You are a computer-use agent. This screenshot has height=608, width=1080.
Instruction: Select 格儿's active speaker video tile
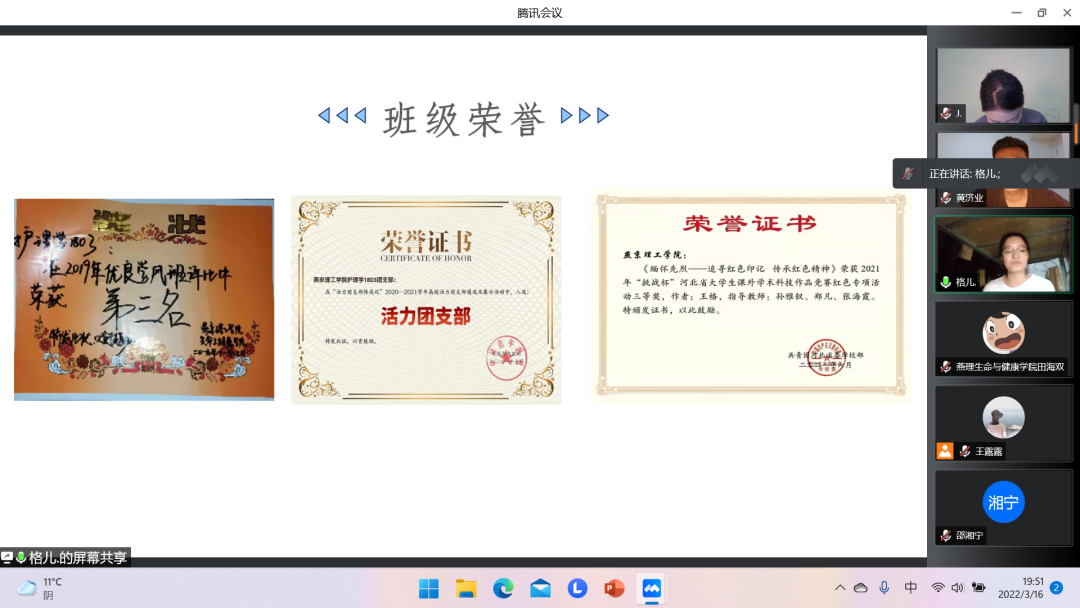click(x=1003, y=254)
